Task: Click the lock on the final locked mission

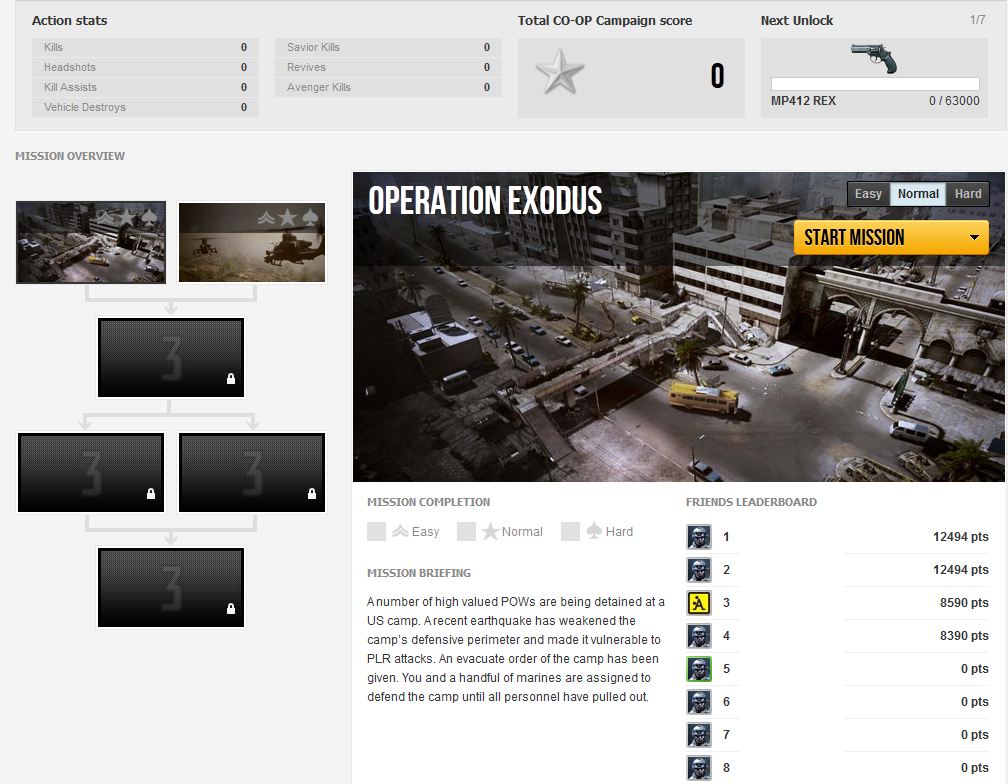Action: pyautogui.click(x=231, y=609)
